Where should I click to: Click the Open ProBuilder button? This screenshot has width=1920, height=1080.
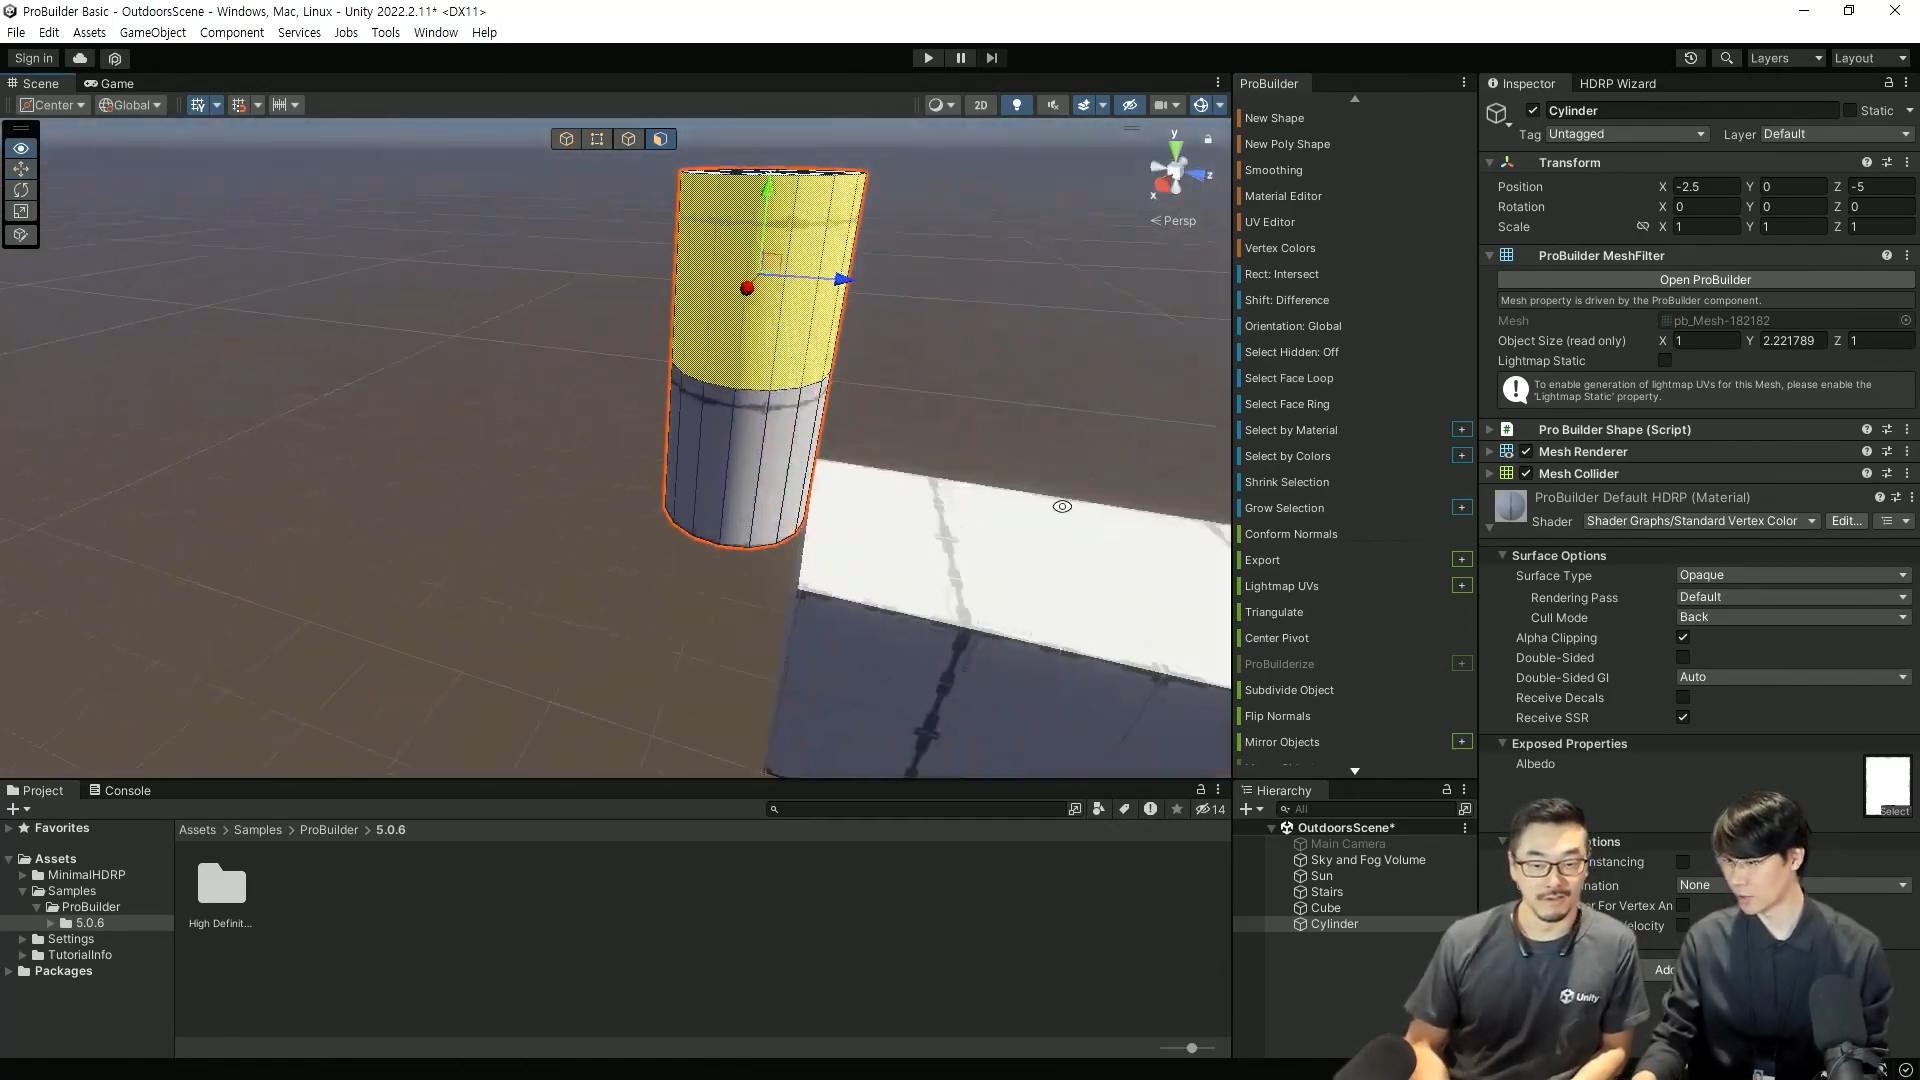pos(1705,280)
